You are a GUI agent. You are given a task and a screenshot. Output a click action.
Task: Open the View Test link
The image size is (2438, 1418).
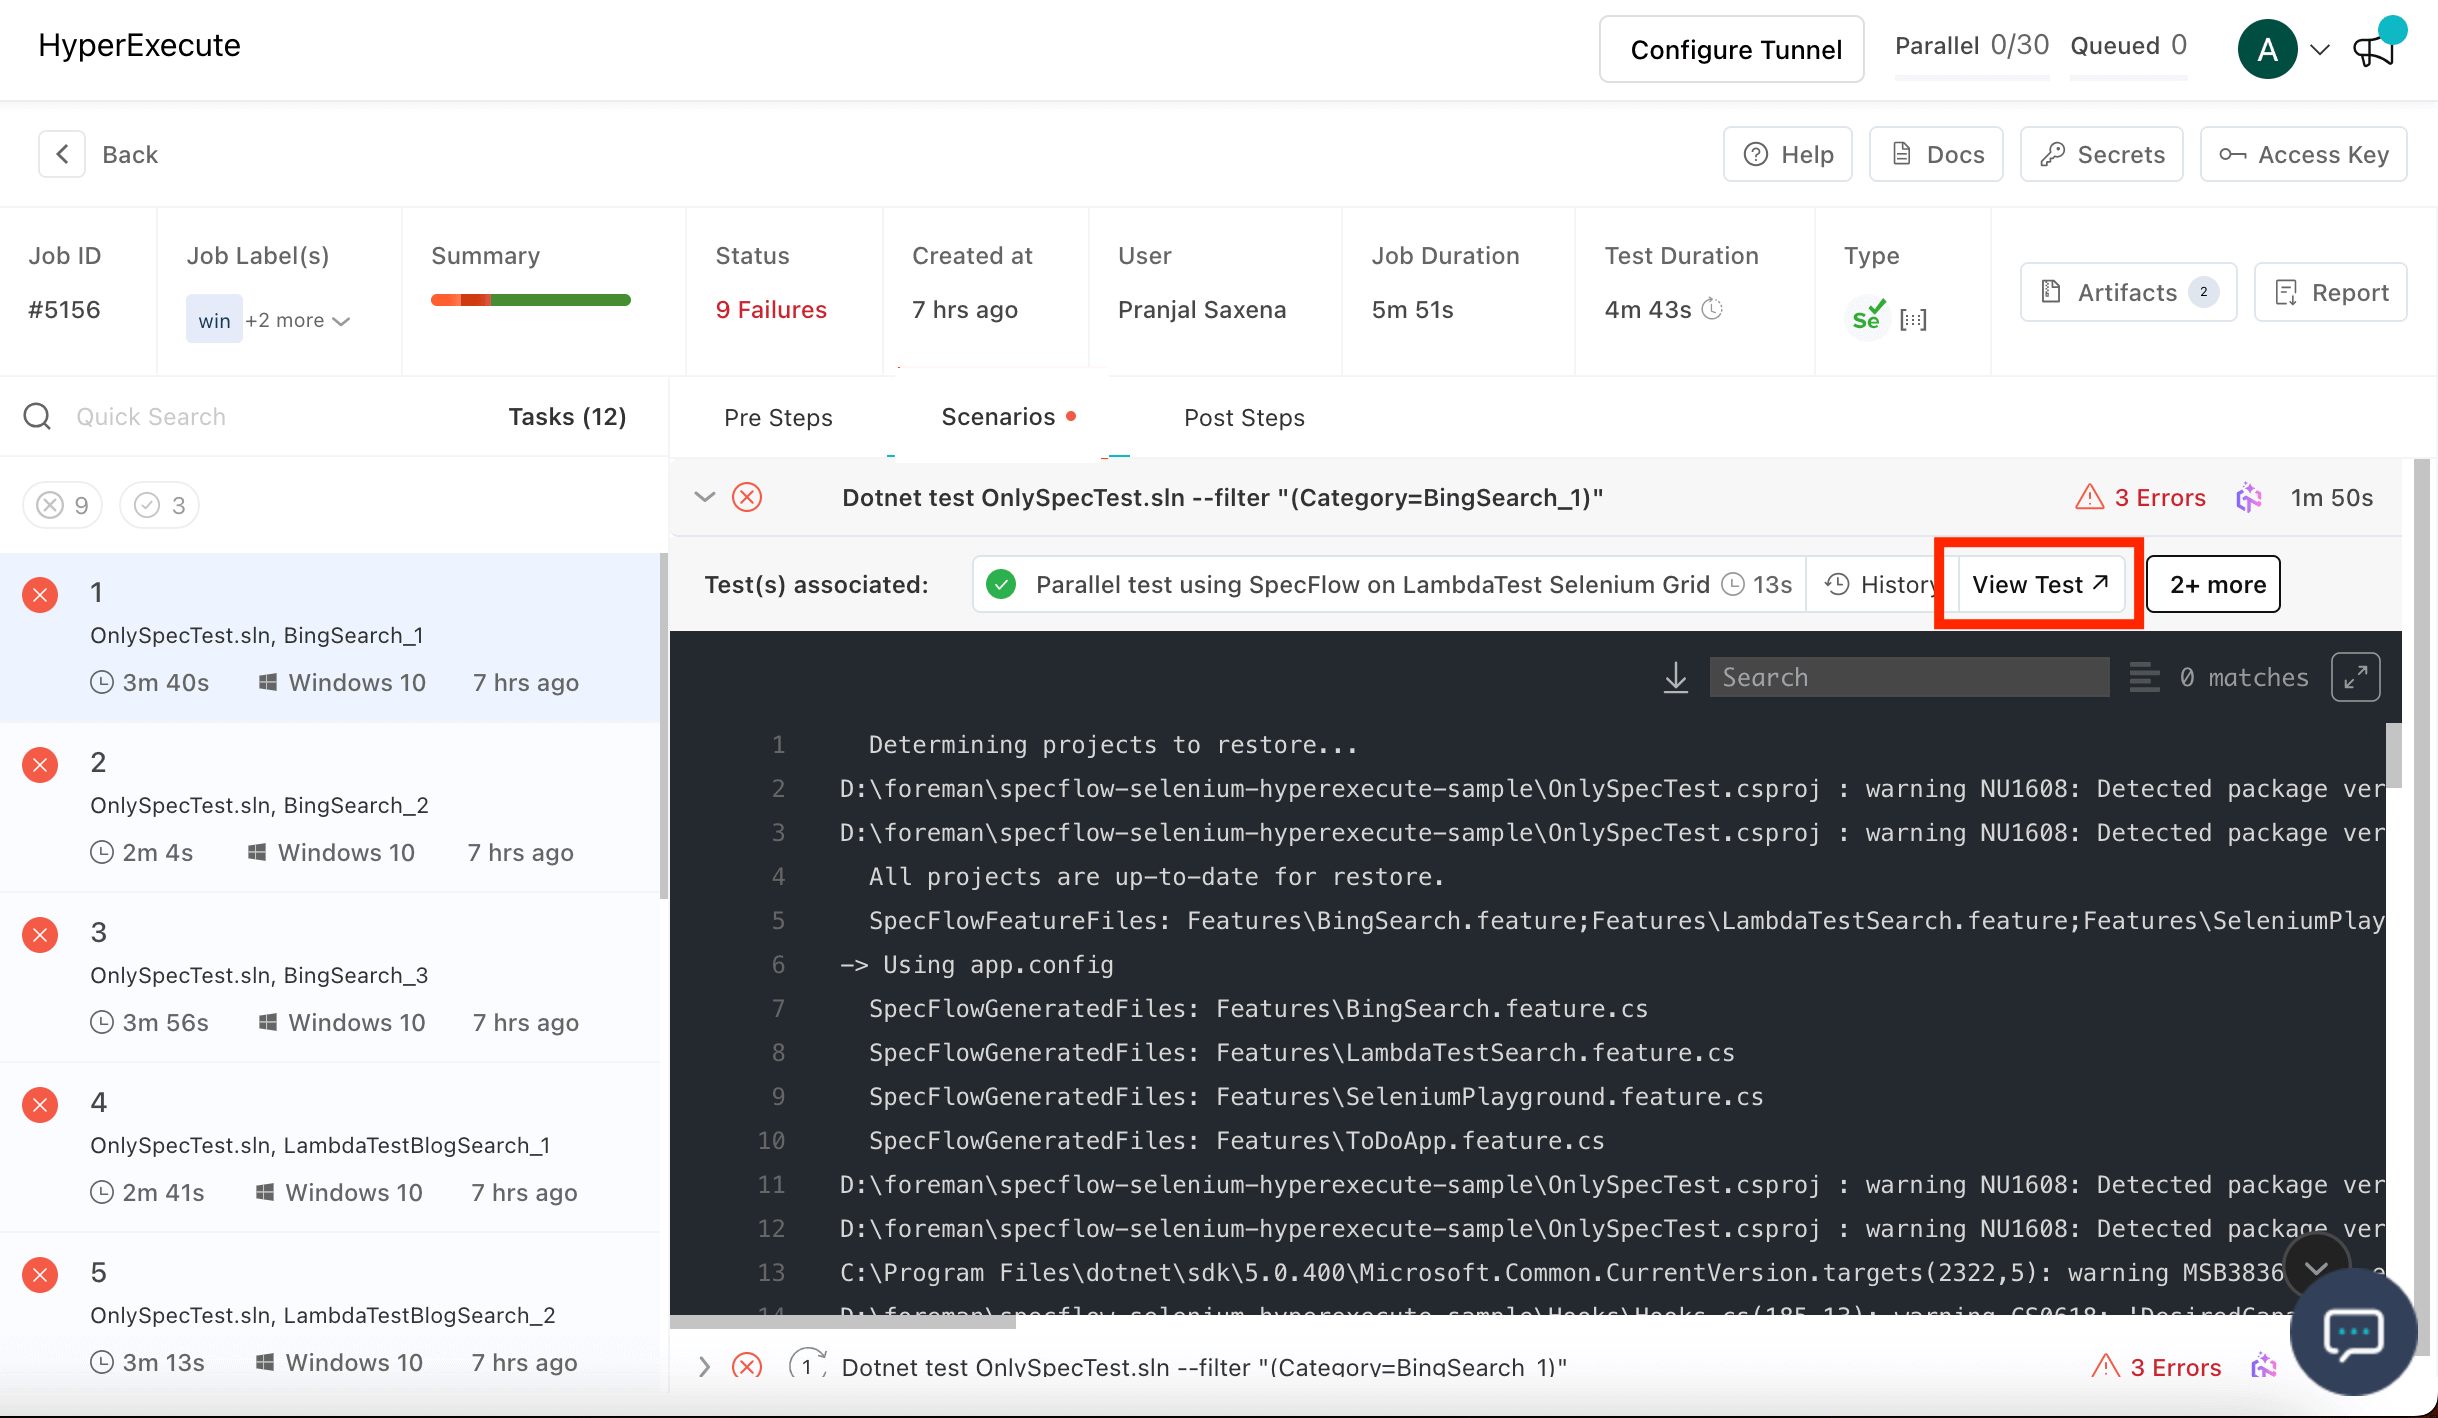pyautogui.click(x=2039, y=584)
